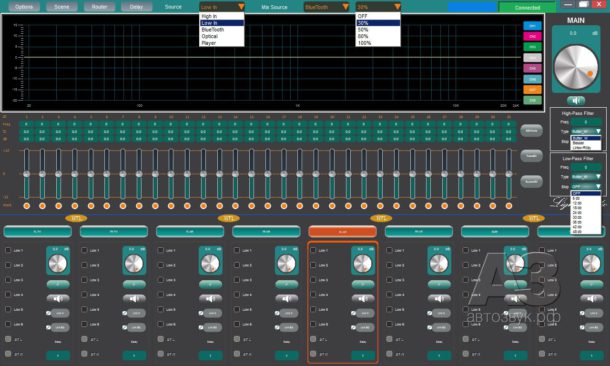Viewport: 610px width, 366px height.
Task: Select the orange-highlighted channel header button
Action: click(342, 231)
